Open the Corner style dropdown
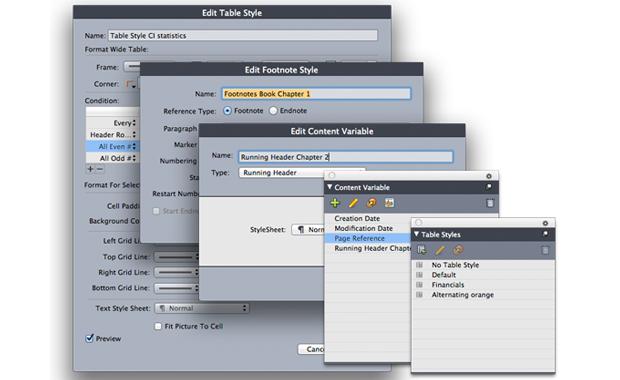Screen dimensions: 620x380 click(x=131, y=84)
